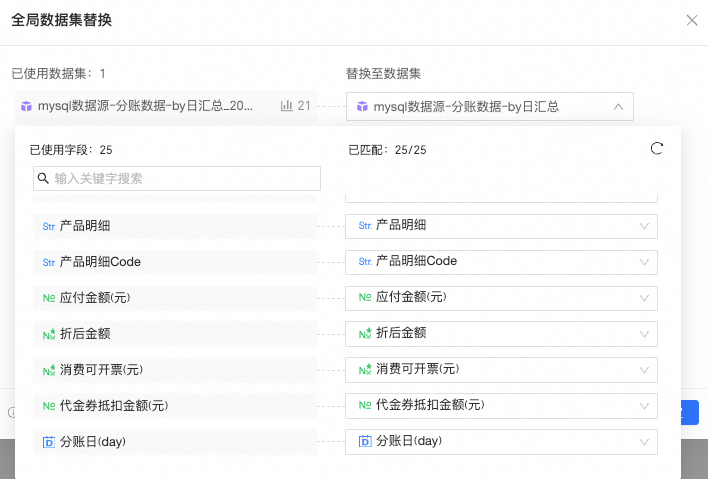Image resolution: width=708 pixels, height=479 pixels.
Task: Open the right 产品明细Code dropdown arrow
Action: pyautogui.click(x=644, y=262)
